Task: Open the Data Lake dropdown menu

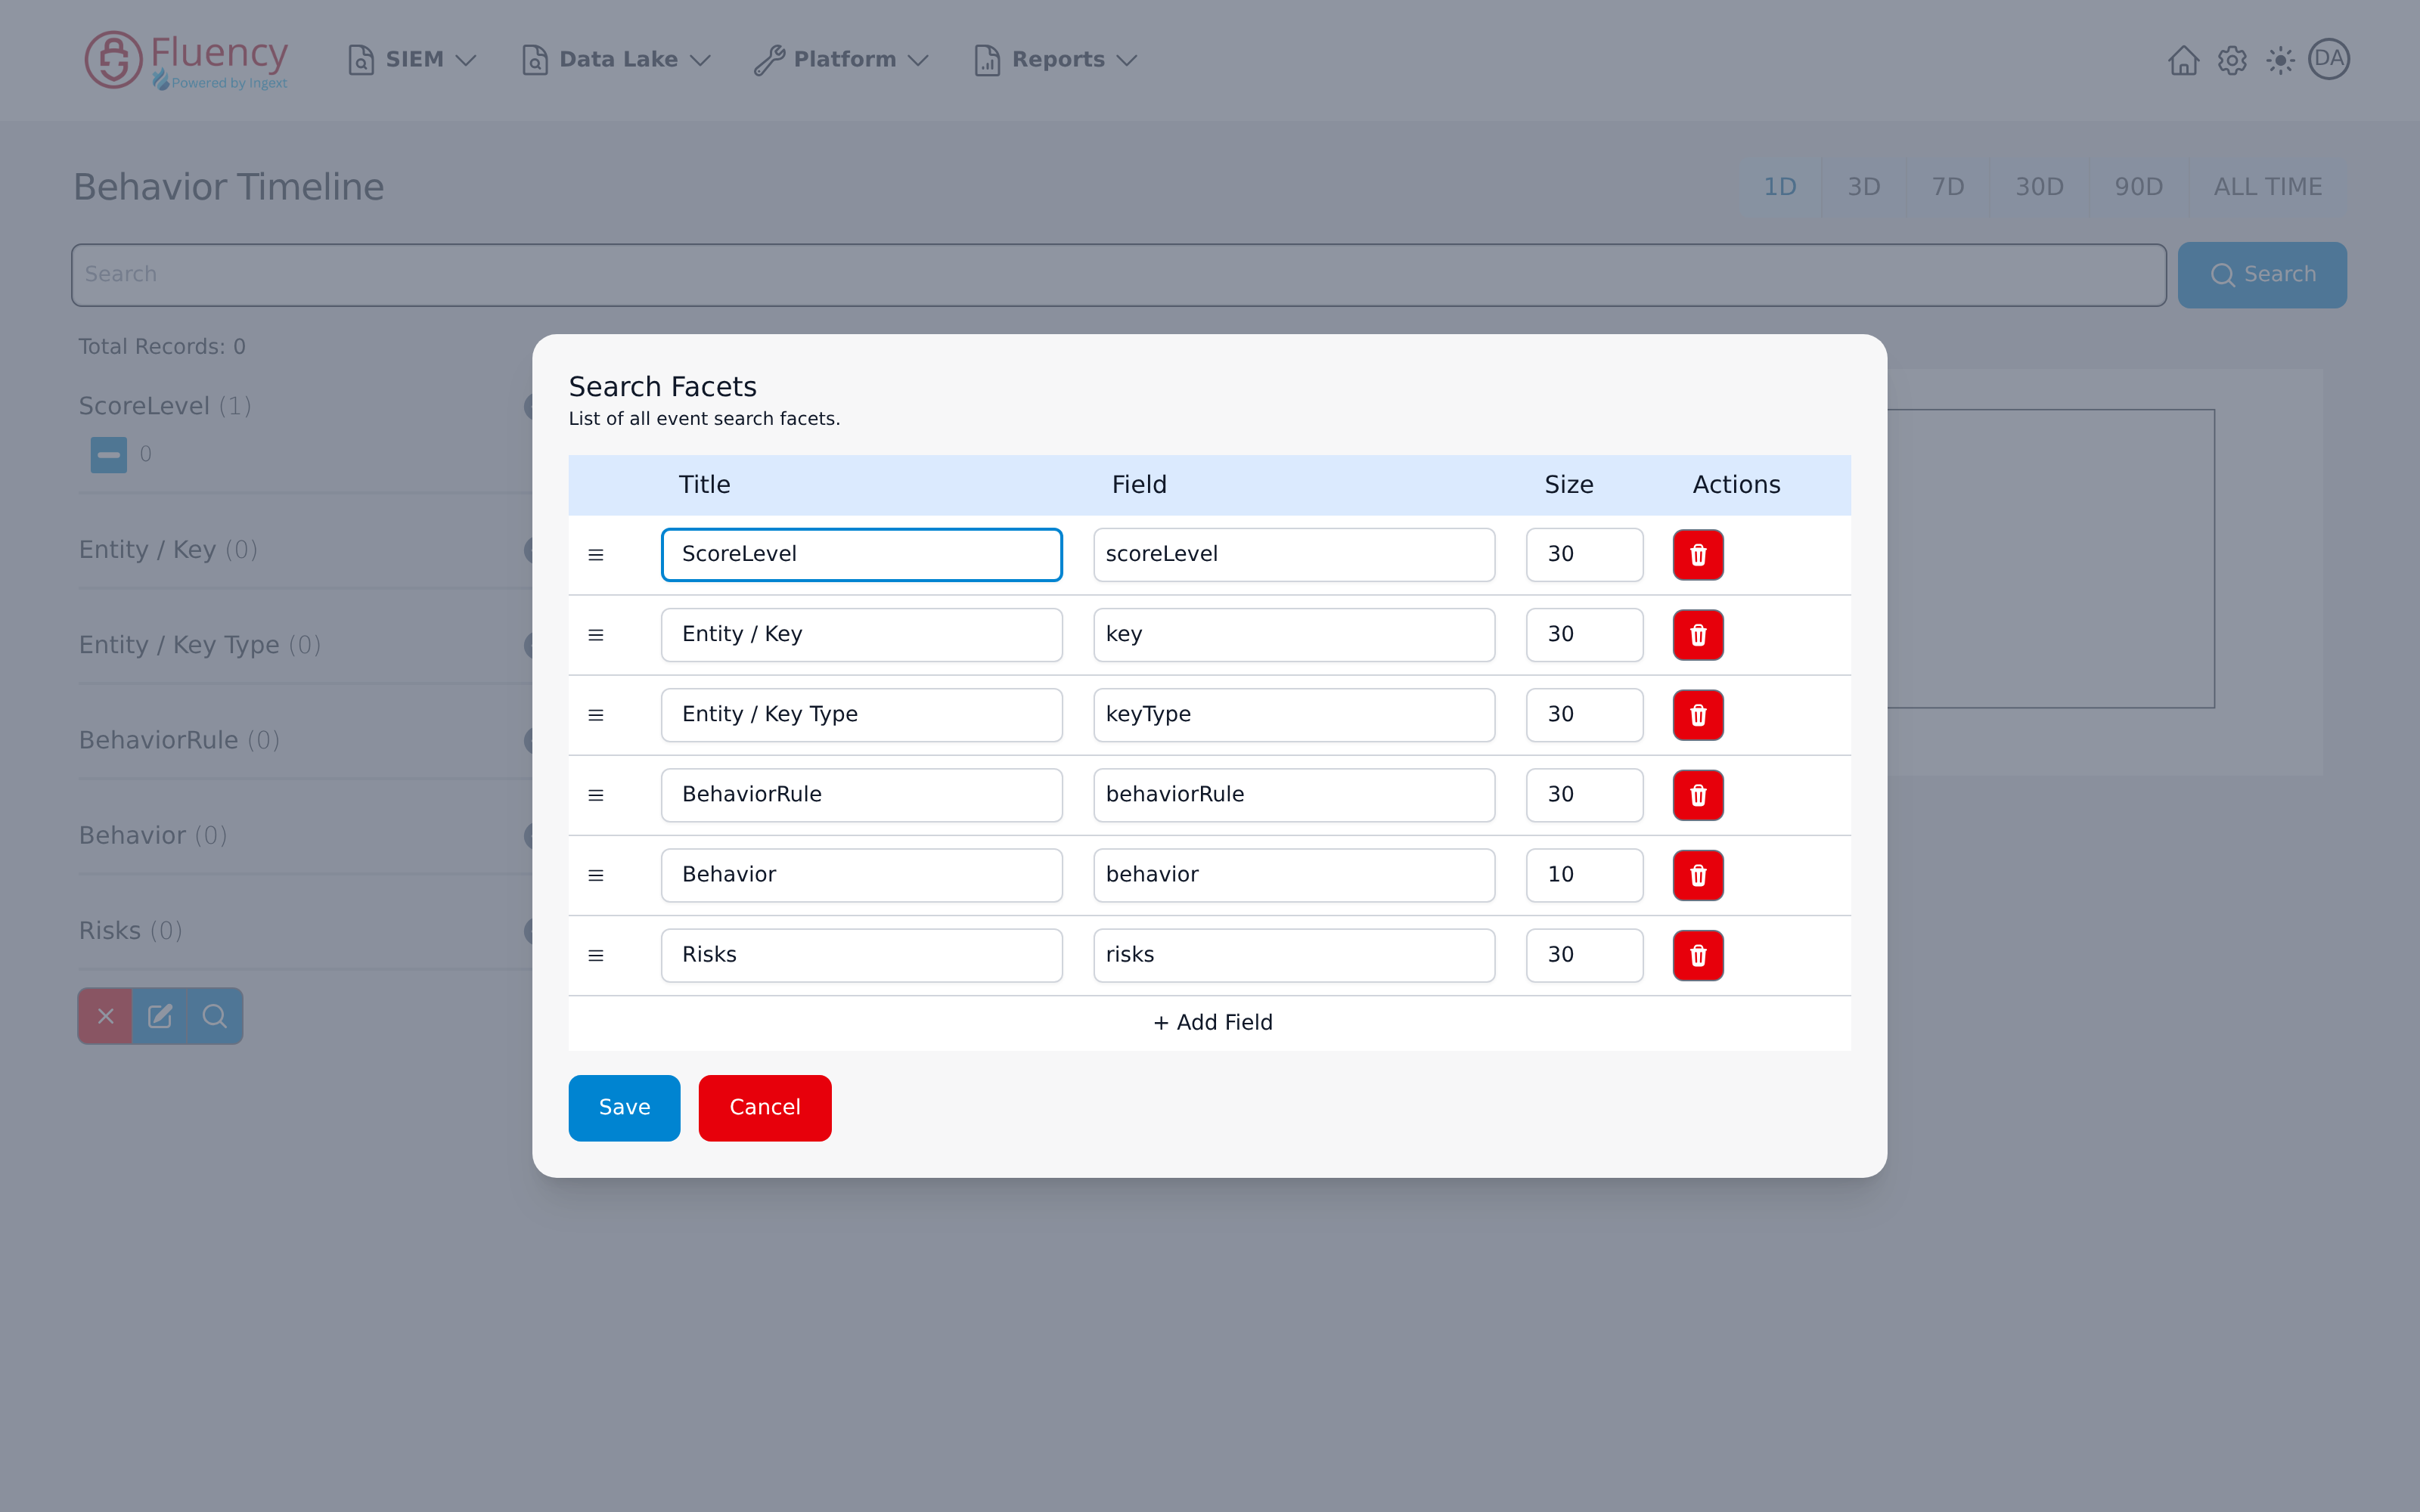Action: pos(616,60)
